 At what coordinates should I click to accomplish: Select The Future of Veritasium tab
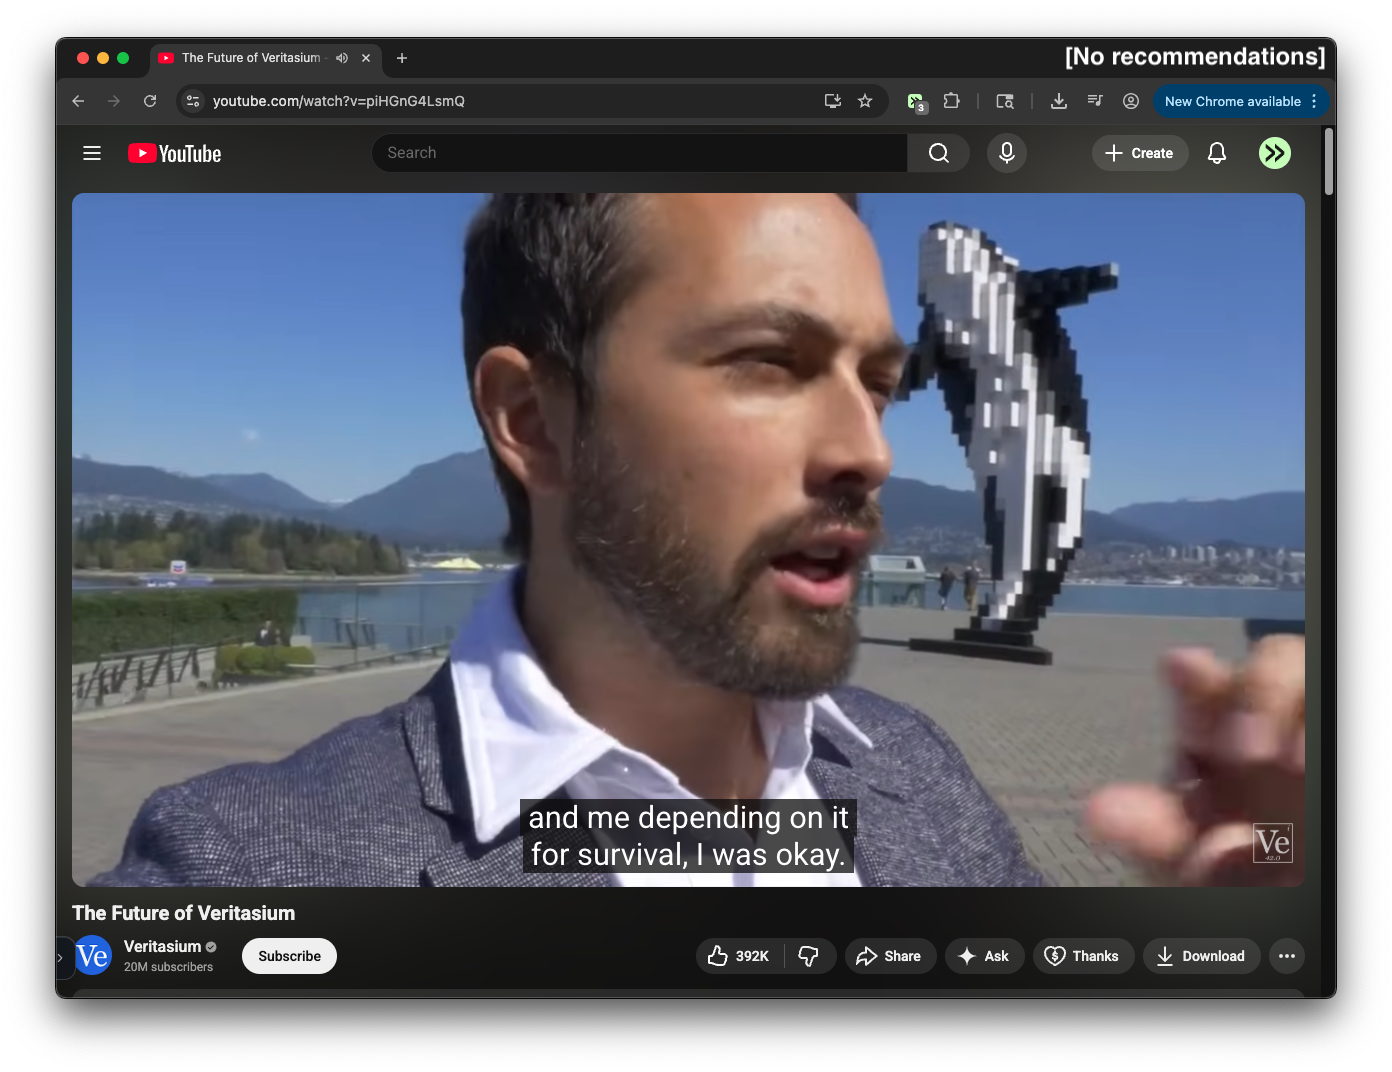click(x=250, y=58)
